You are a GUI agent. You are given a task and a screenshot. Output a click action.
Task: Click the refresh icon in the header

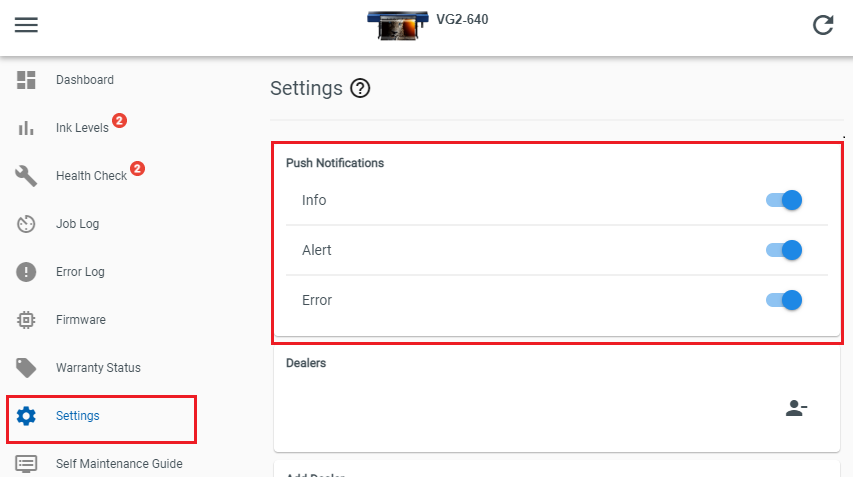coord(823,25)
